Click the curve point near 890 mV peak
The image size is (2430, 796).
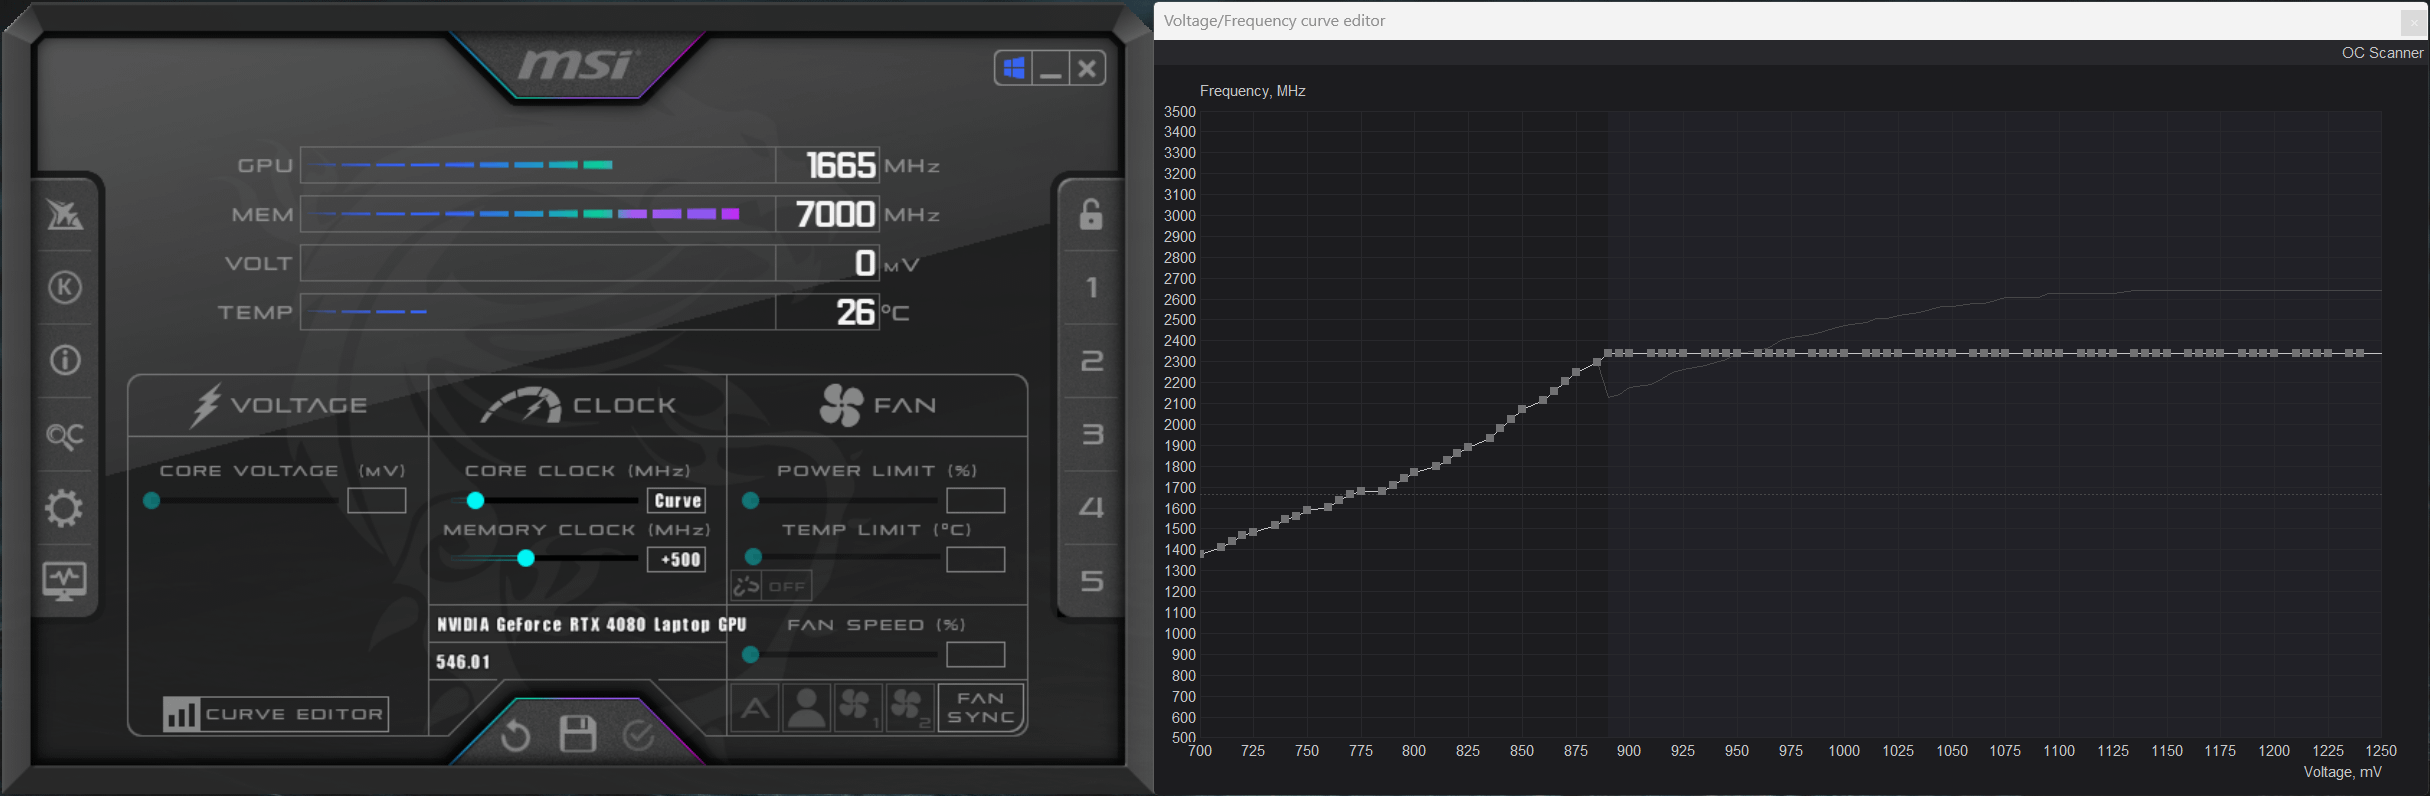[x=1608, y=353]
